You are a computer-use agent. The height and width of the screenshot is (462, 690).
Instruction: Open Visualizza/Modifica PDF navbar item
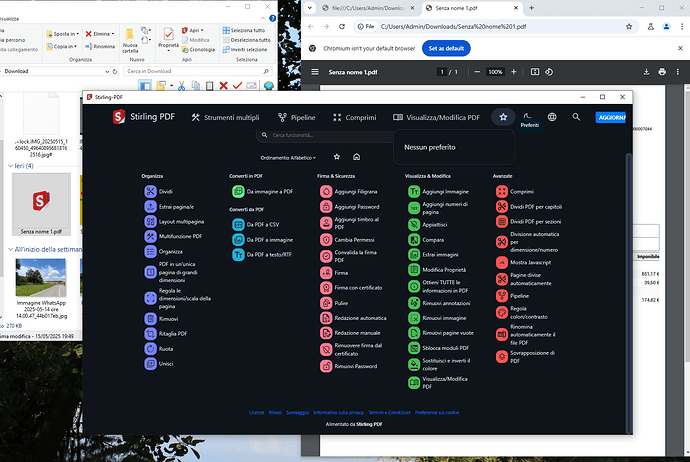[x=437, y=117]
